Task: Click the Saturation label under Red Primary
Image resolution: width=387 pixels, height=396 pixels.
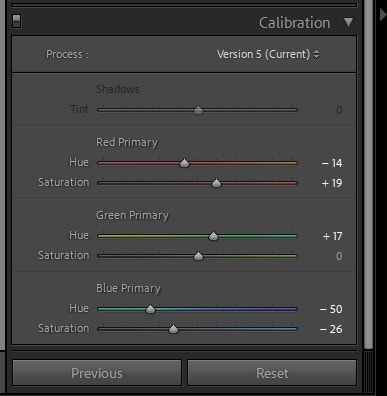Action: [x=63, y=182]
